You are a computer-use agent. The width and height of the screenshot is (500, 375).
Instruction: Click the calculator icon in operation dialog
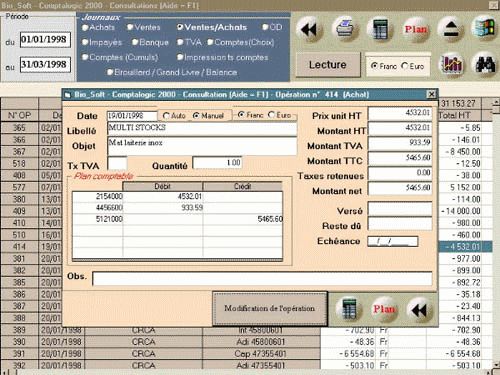(x=349, y=309)
